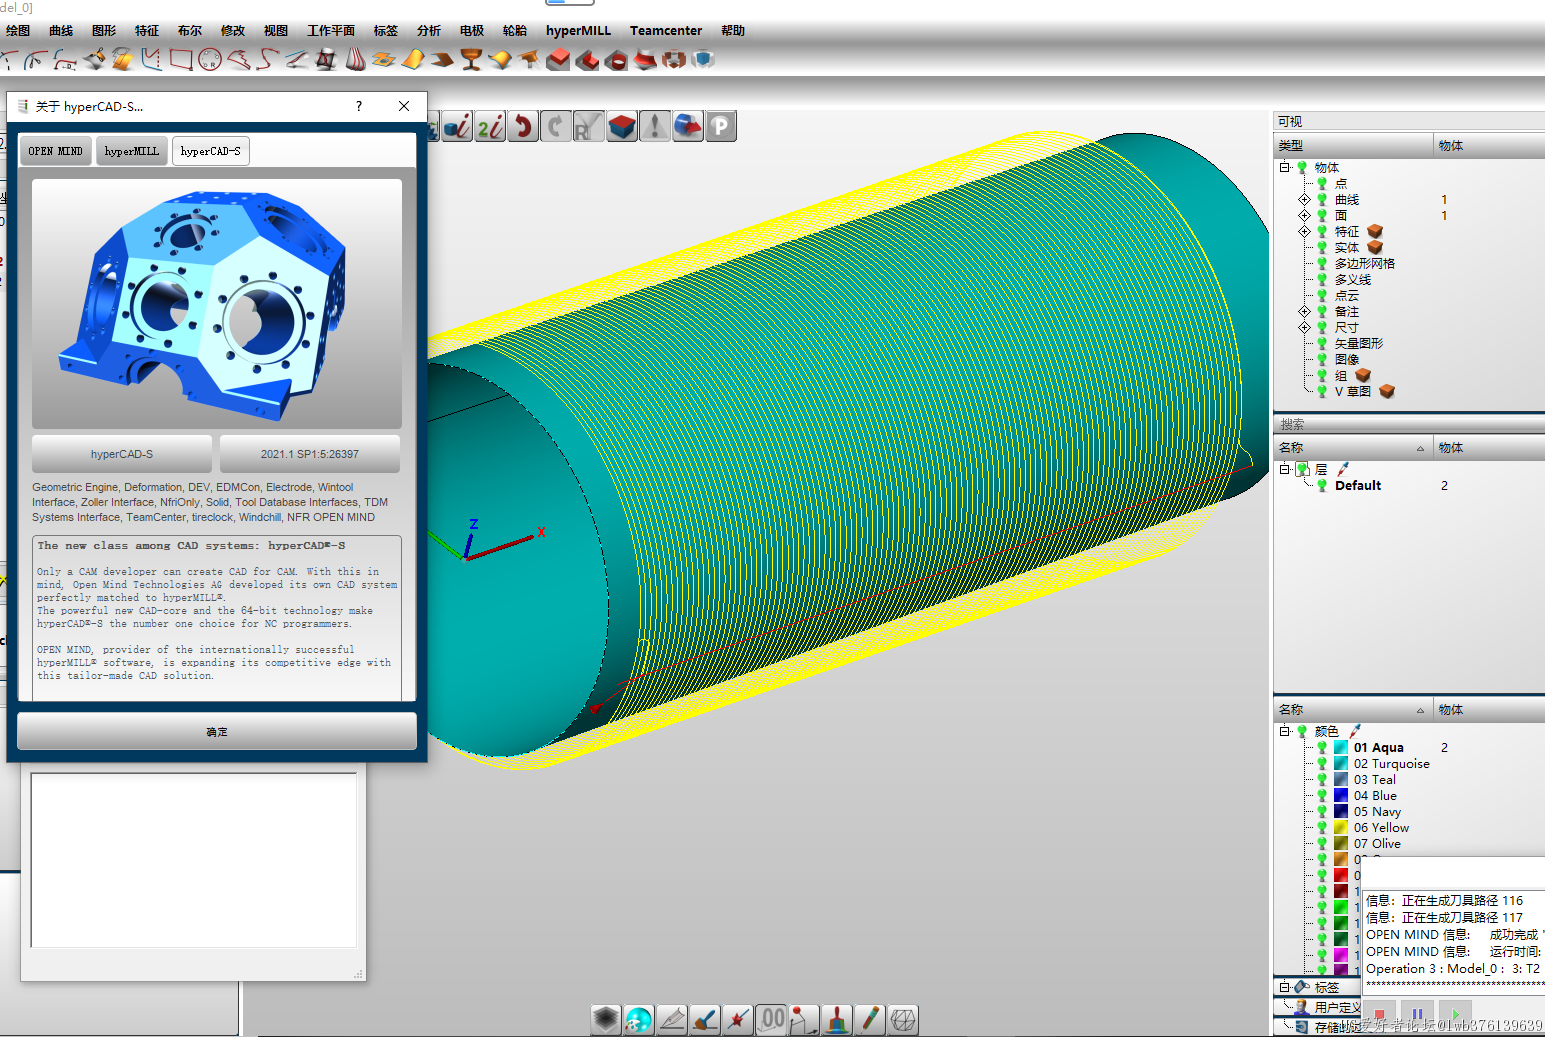Click the blue part picture in about dialog
This screenshot has width=1545, height=1037.
(x=217, y=304)
